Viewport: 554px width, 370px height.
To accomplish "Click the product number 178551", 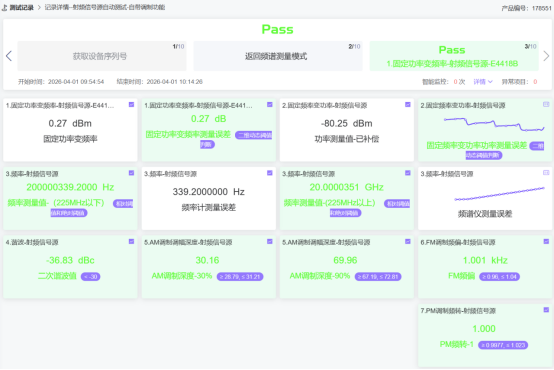I will pyautogui.click(x=542, y=8).
